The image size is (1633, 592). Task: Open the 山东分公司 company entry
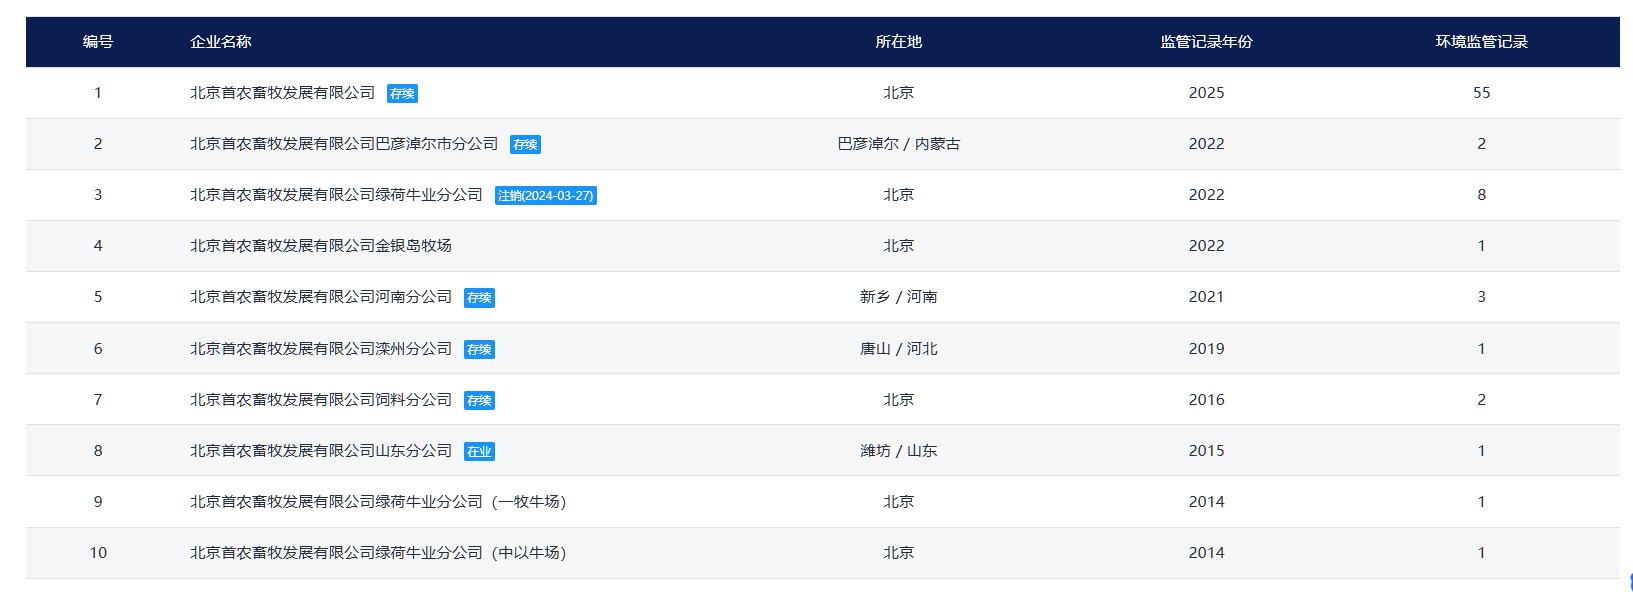point(321,451)
